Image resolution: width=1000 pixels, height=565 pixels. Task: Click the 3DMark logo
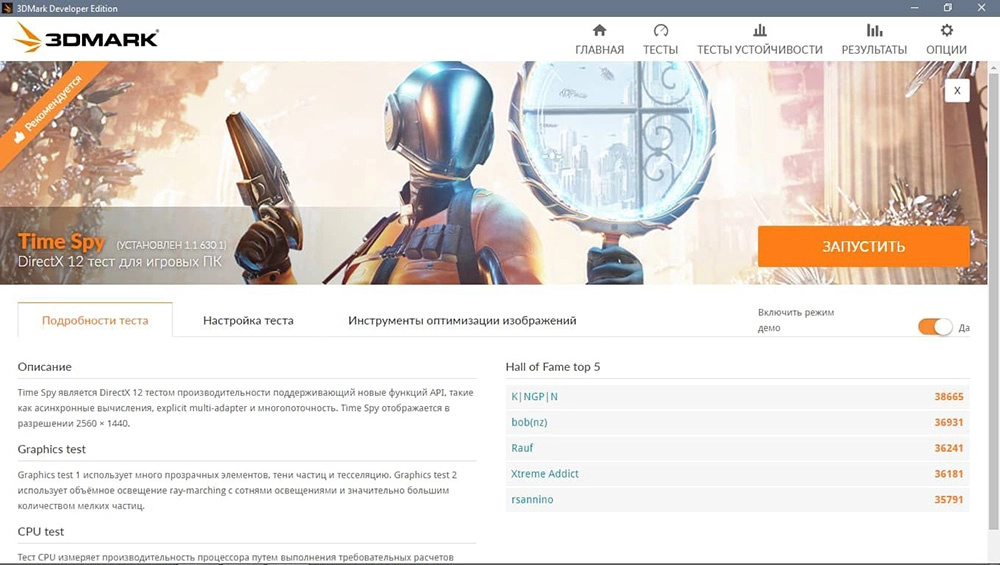87,39
